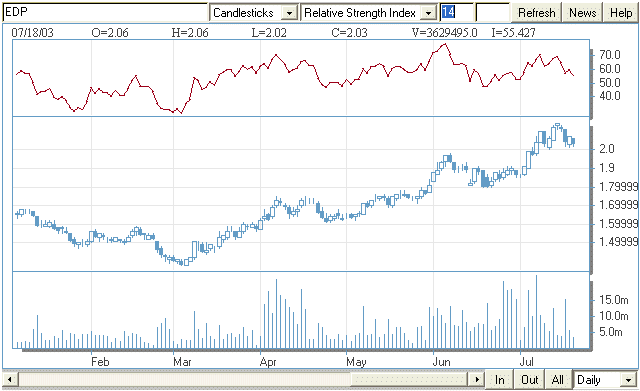Zoom in with the In button
Viewport: 640px width, 391px height.
[499, 380]
